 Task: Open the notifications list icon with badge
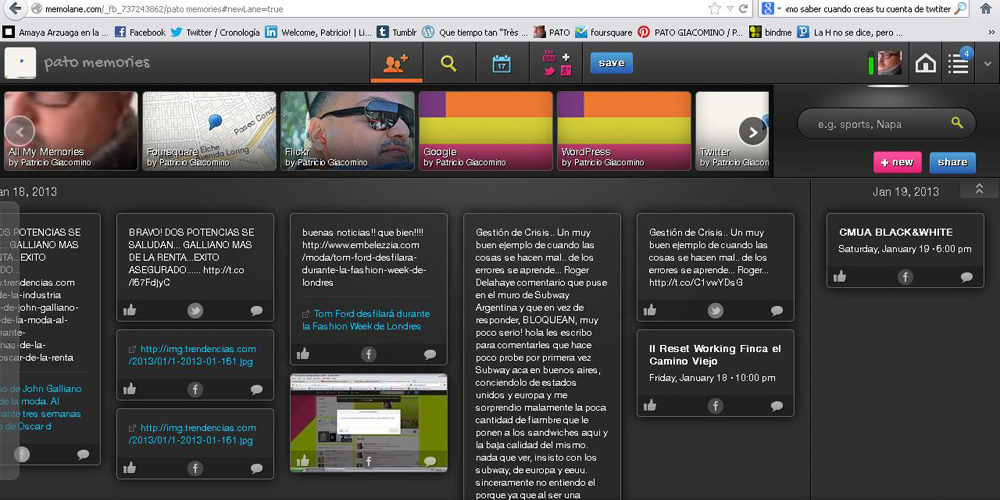click(x=958, y=64)
